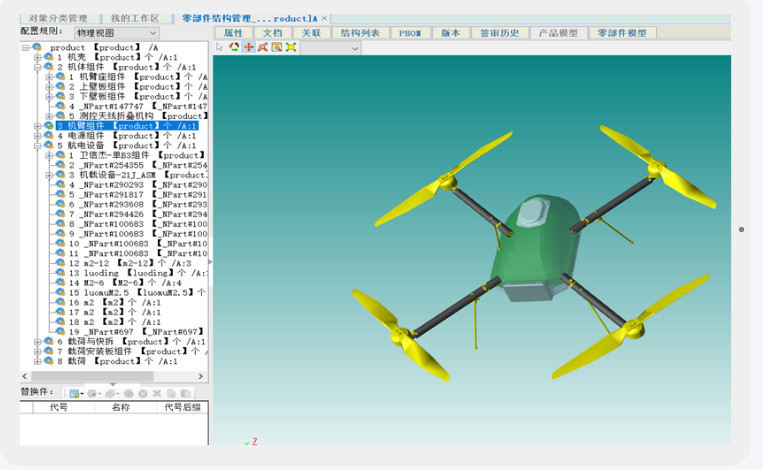Click the add replacement part icon

click(75, 393)
